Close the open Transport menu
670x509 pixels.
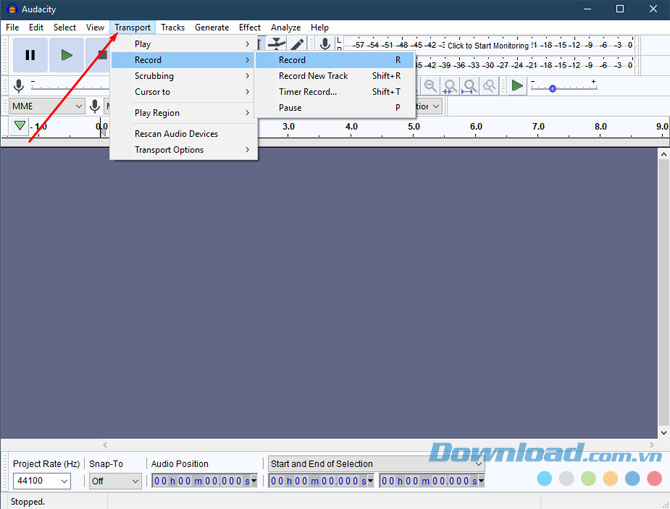tap(132, 27)
